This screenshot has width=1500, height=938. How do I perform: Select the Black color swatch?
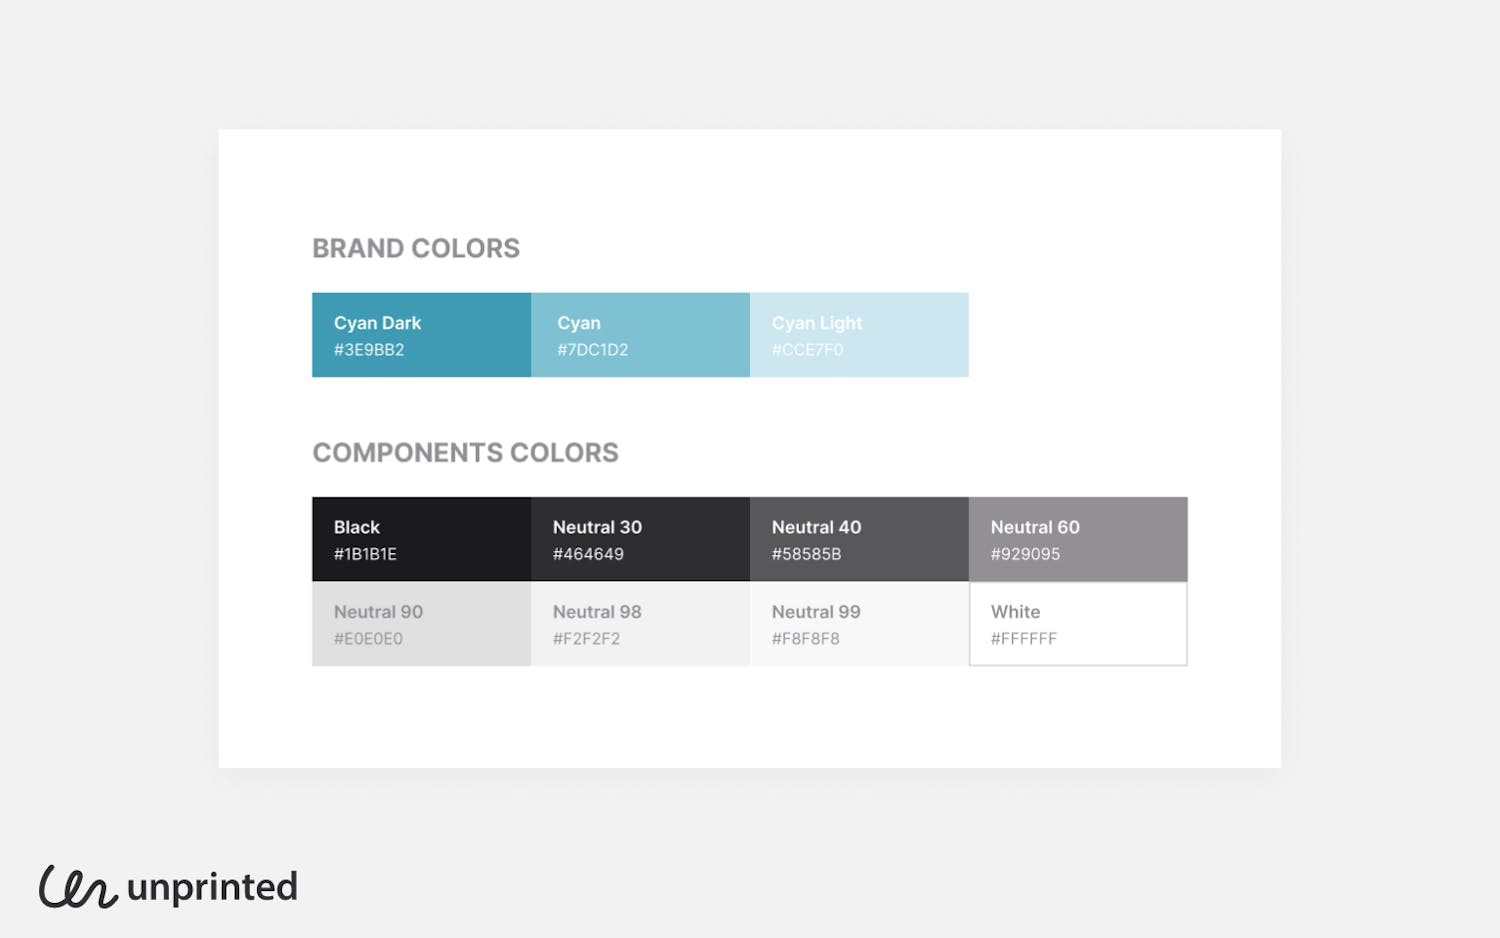(x=421, y=539)
